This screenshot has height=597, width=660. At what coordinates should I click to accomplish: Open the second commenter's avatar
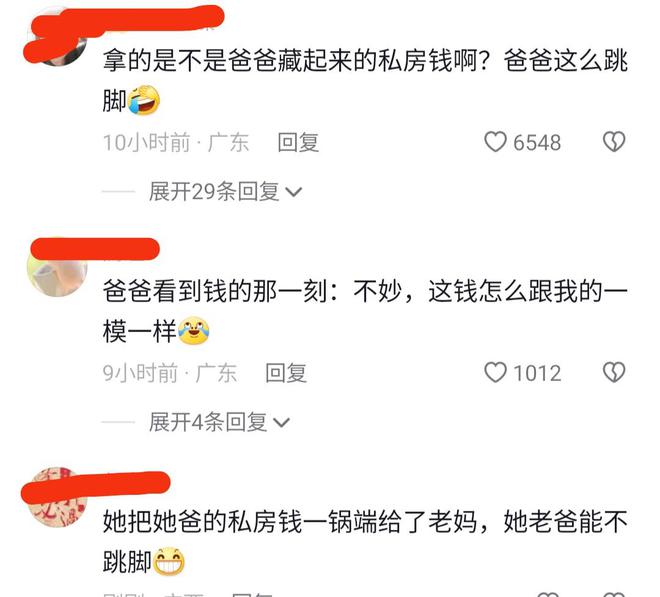(57, 269)
